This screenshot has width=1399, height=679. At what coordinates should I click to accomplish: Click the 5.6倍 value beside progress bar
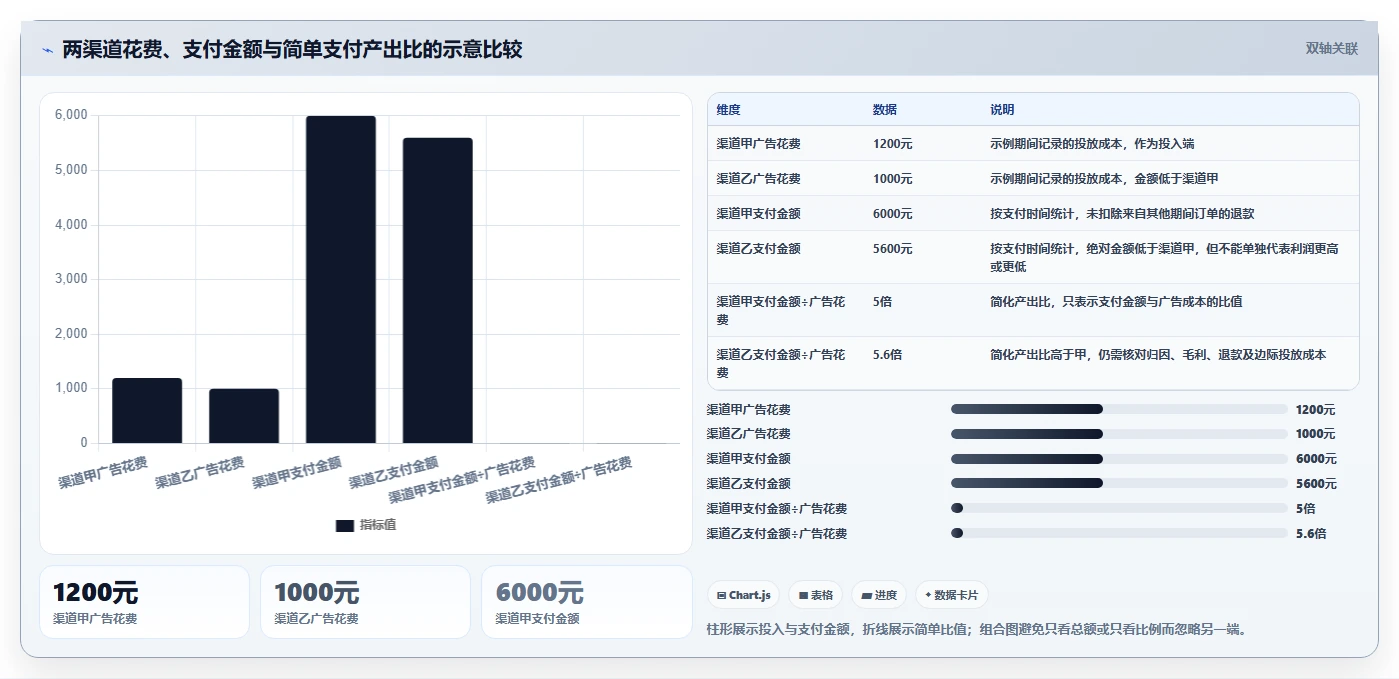1311,534
